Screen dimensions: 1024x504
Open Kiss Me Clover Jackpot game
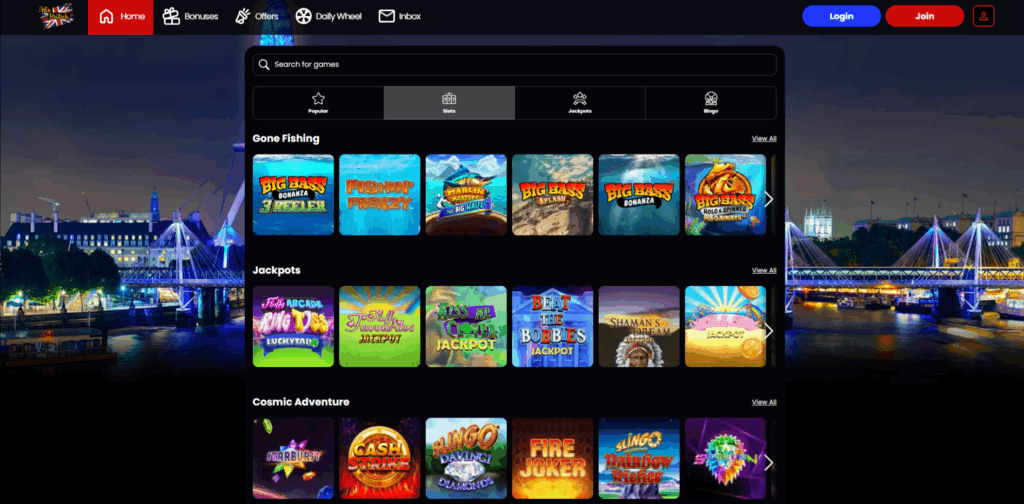point(466,326)
